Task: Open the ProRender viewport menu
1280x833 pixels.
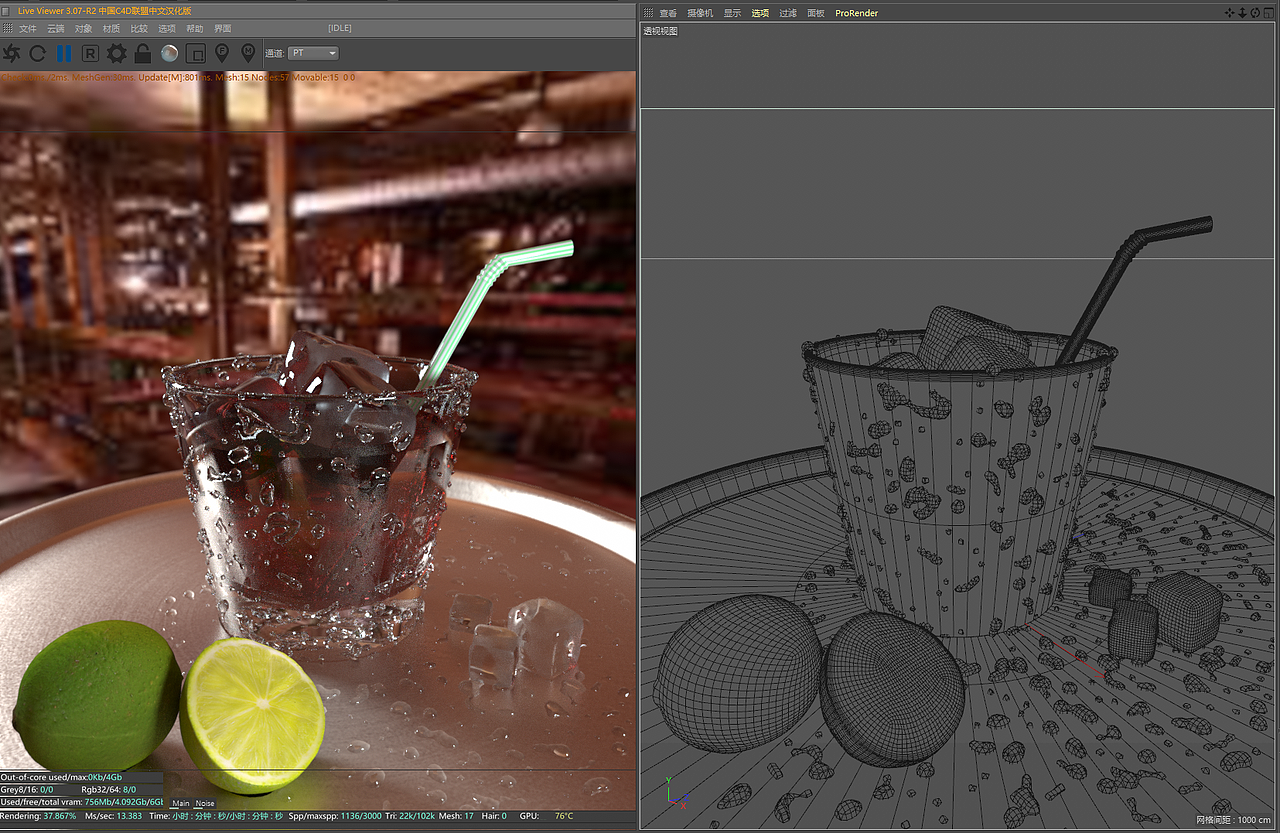Action: [x=857, y=13]
